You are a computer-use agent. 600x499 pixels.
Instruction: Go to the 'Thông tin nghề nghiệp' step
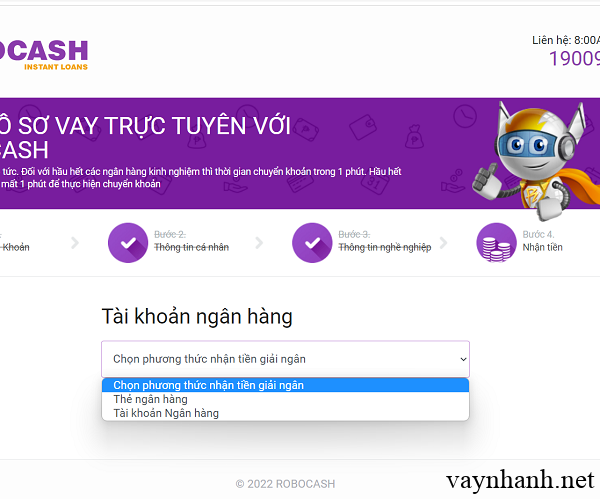pos(385,247)
